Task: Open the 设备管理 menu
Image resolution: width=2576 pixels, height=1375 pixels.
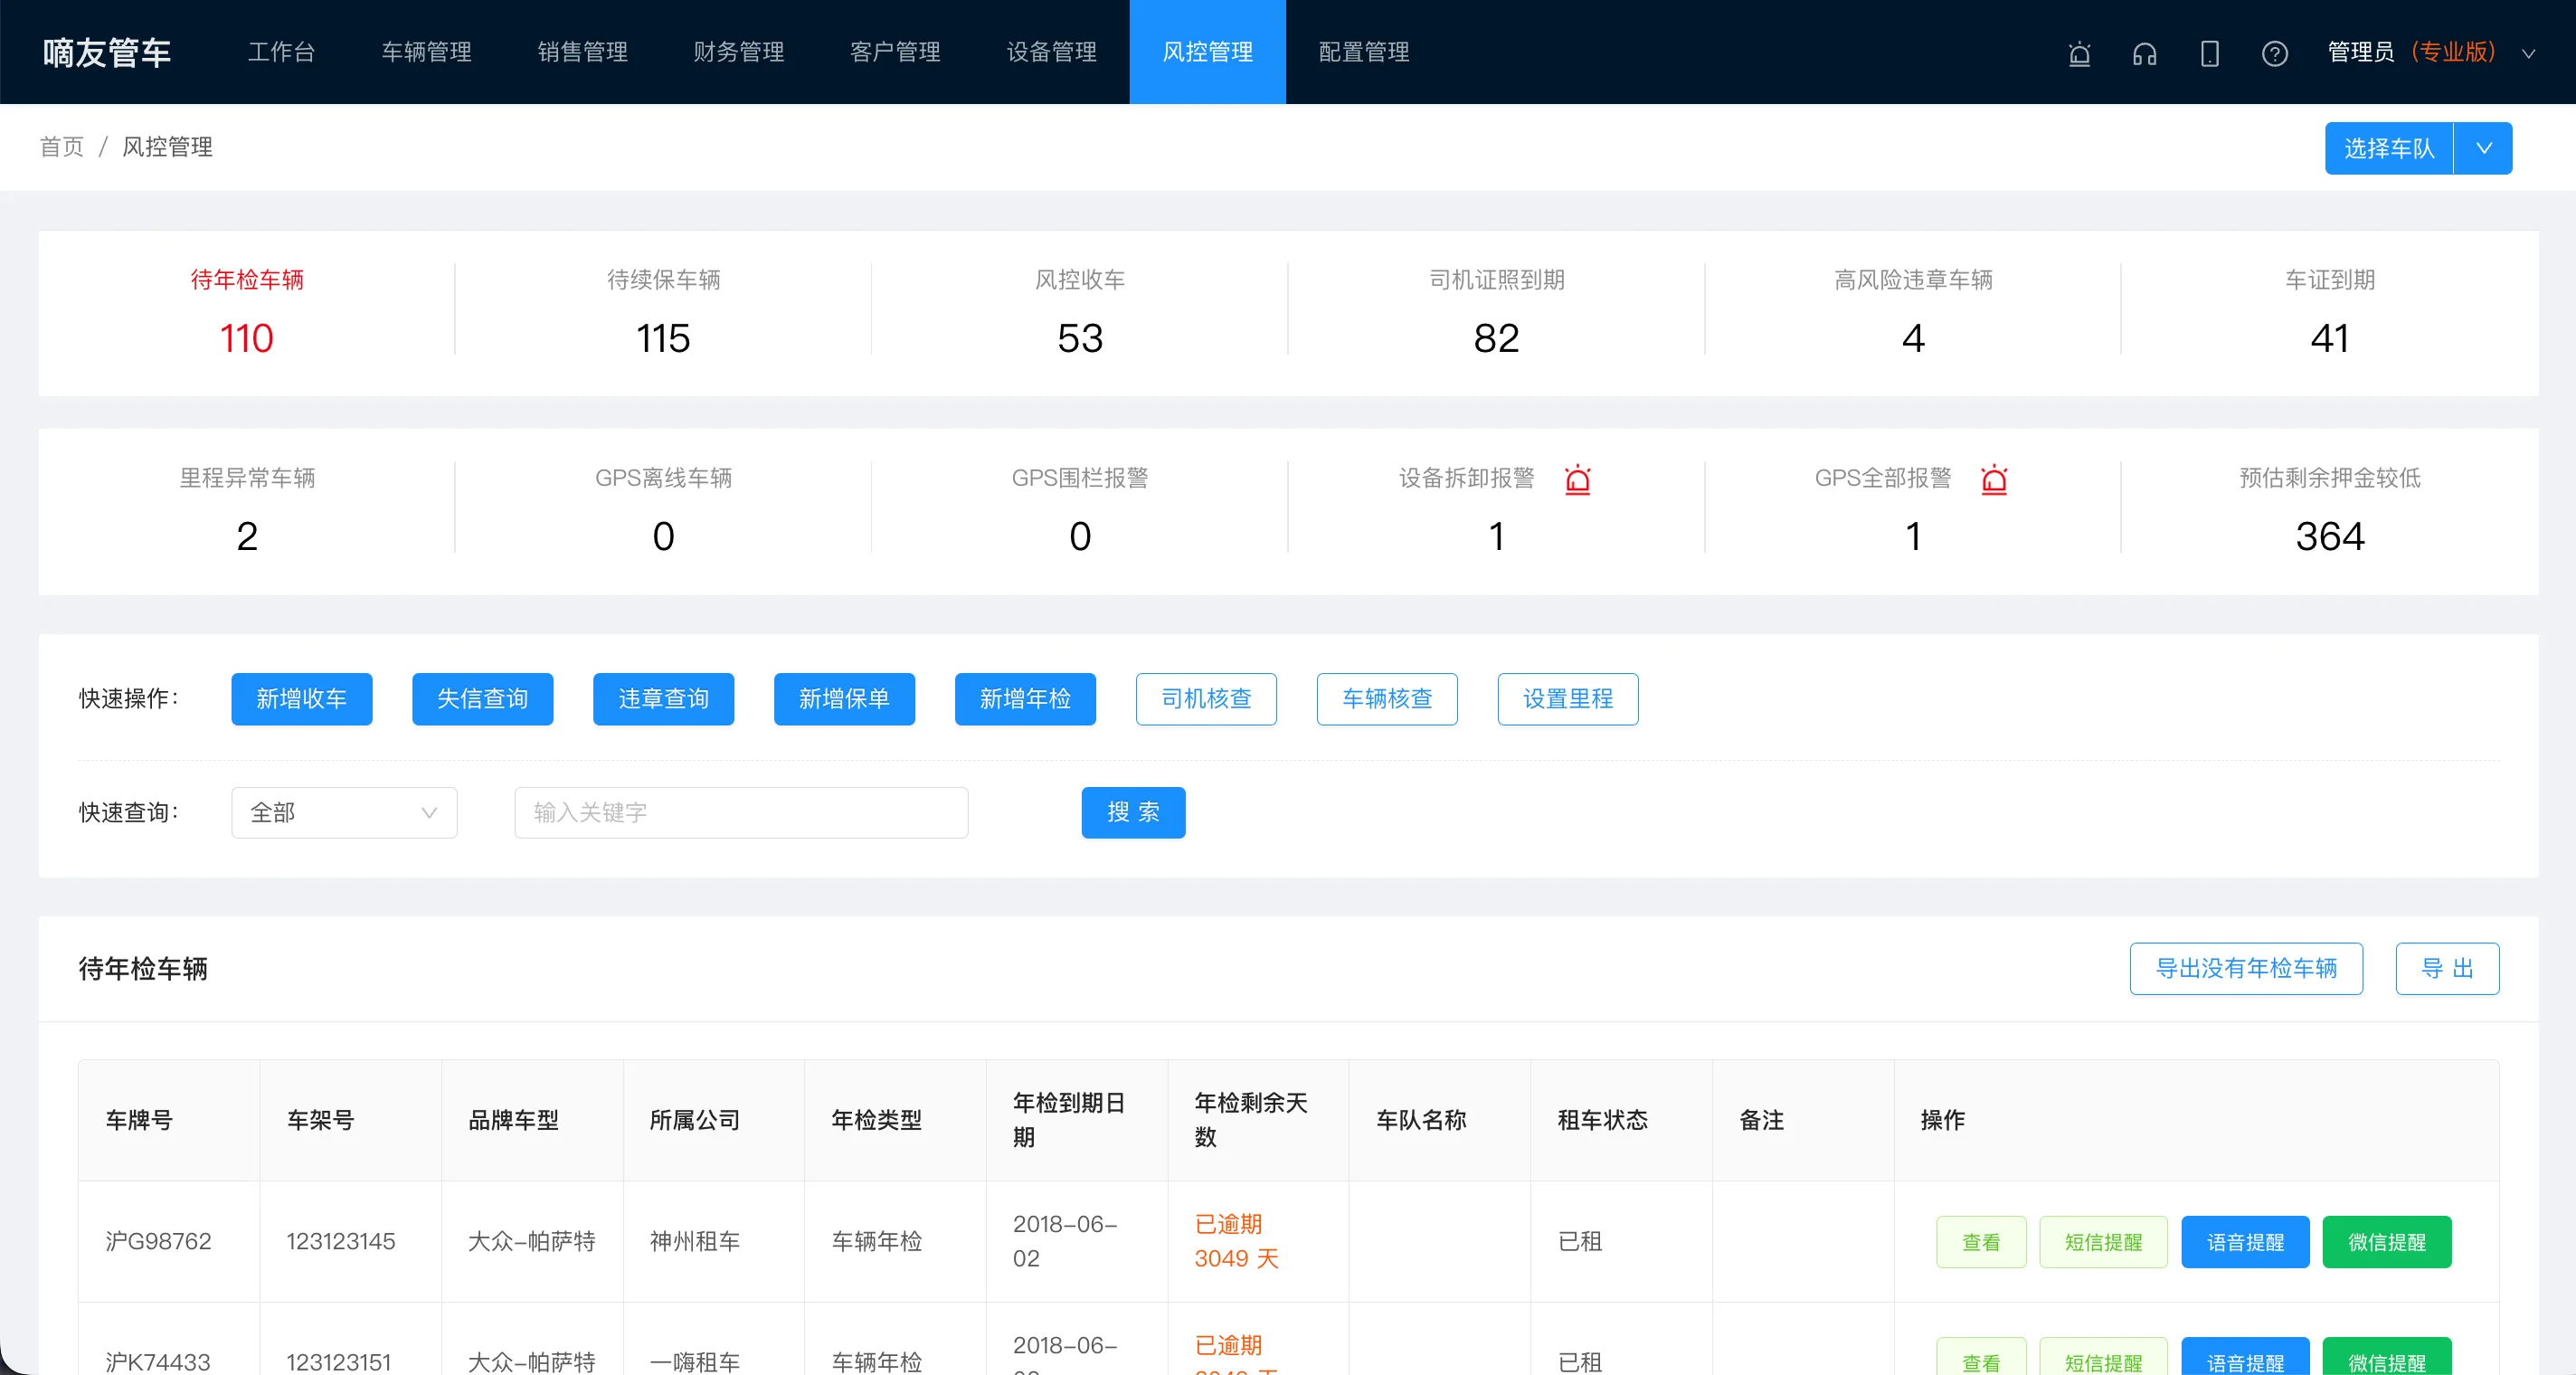Action: coord(1051,52)
